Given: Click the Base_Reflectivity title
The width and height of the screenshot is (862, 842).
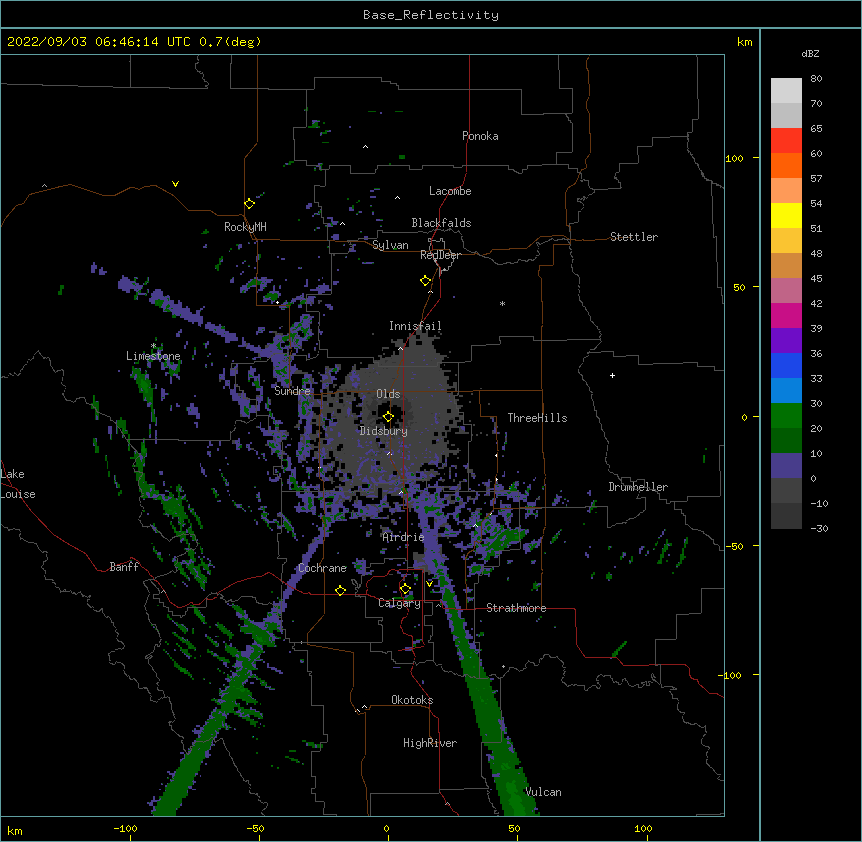Looking at the screenshot, I should click(x=431, y=15).
